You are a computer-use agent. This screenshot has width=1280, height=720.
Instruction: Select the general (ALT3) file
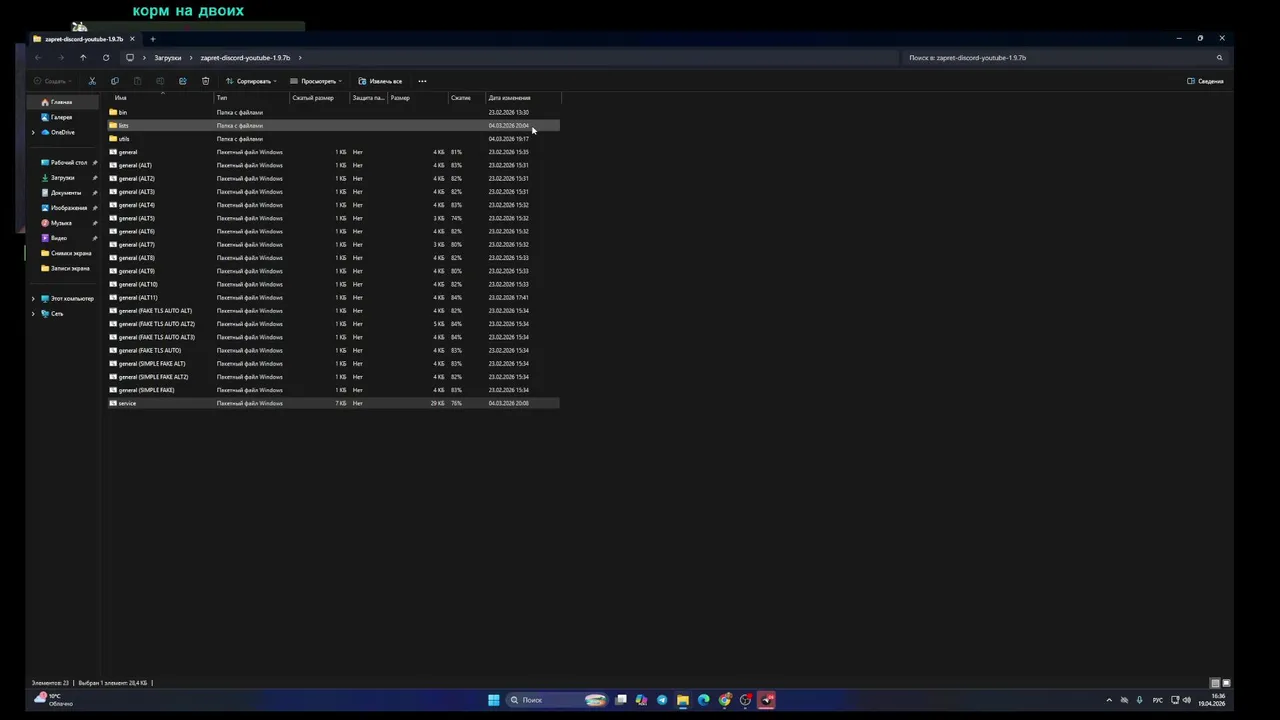(333, 192)
